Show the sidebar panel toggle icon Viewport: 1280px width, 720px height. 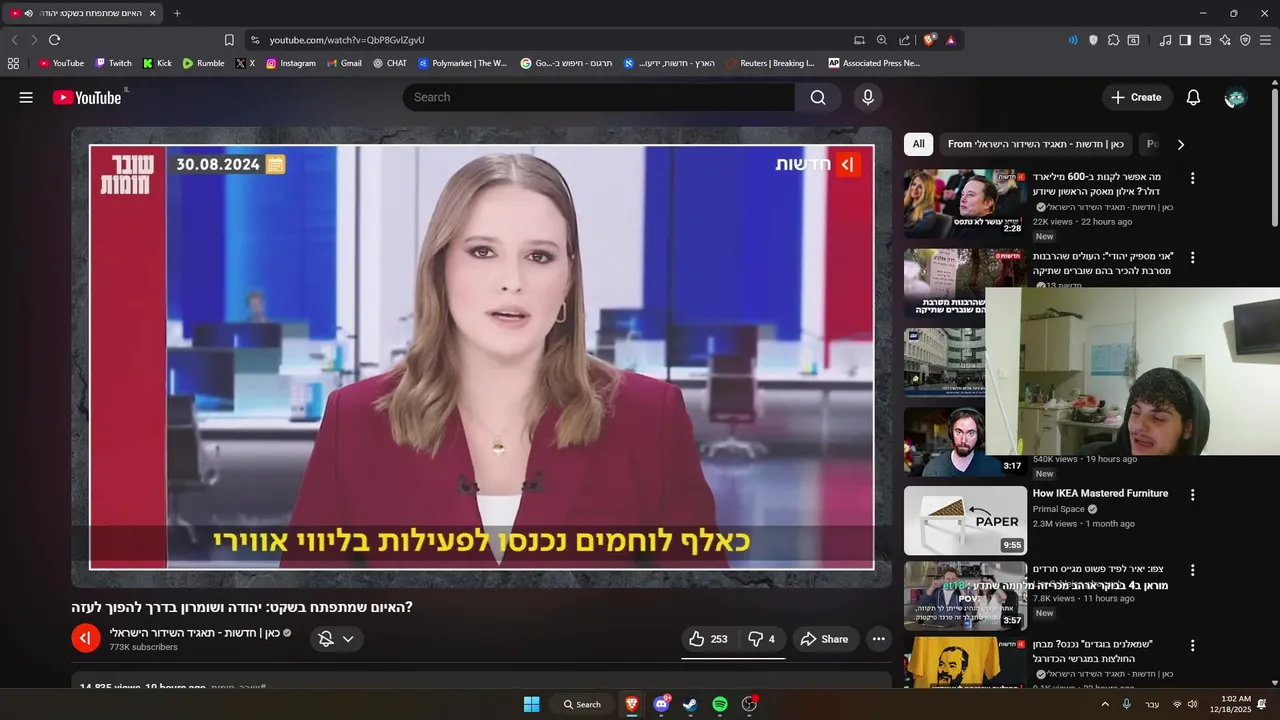coord(1185,40)
